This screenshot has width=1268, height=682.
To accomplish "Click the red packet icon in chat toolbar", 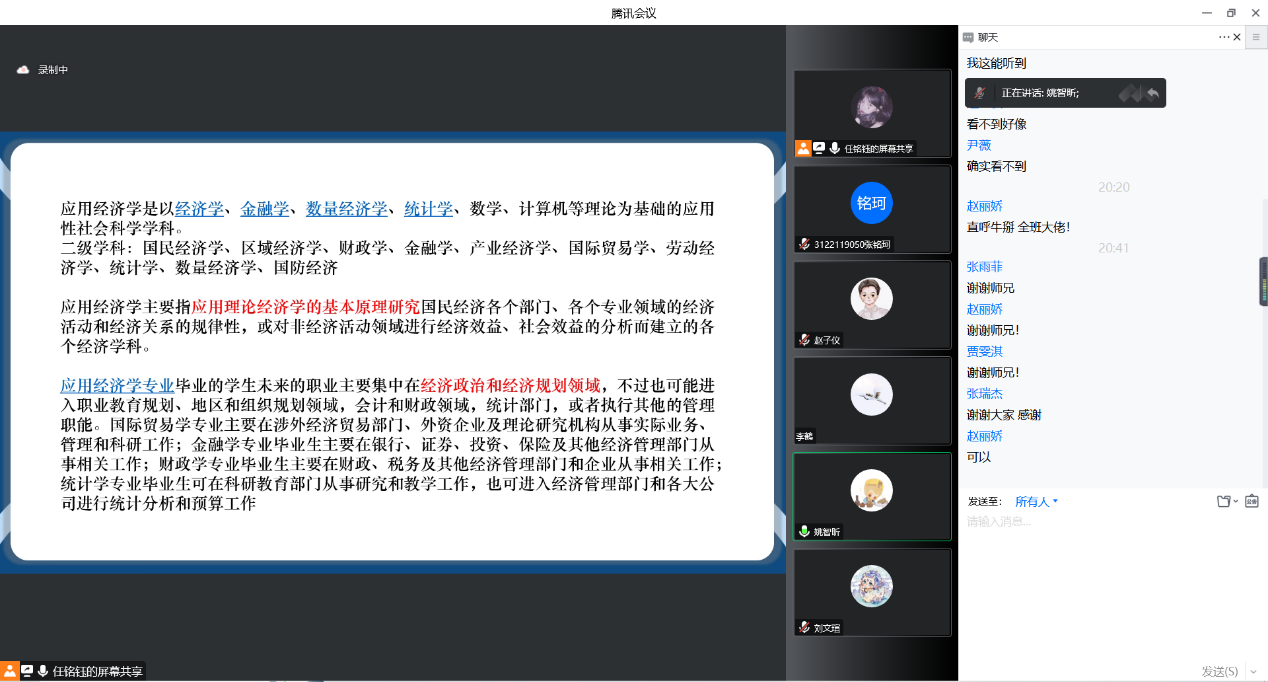I will [1251, 501].
